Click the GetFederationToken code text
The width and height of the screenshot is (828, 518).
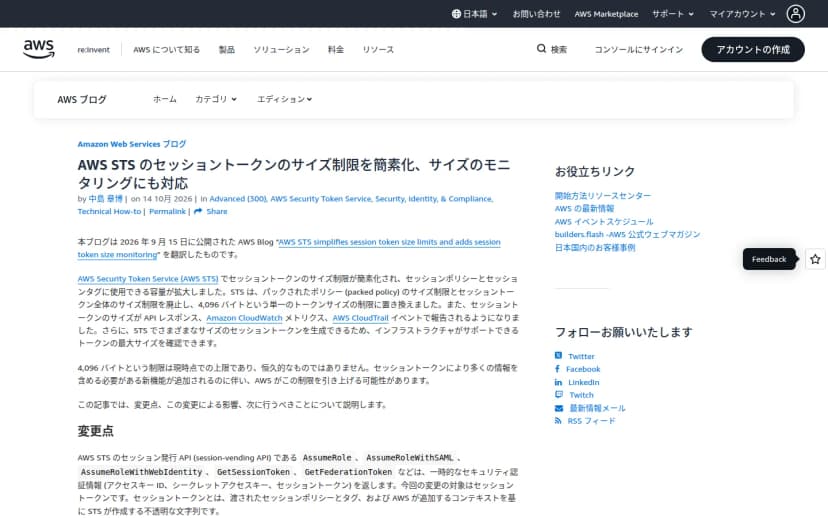[x=348, y=472]
